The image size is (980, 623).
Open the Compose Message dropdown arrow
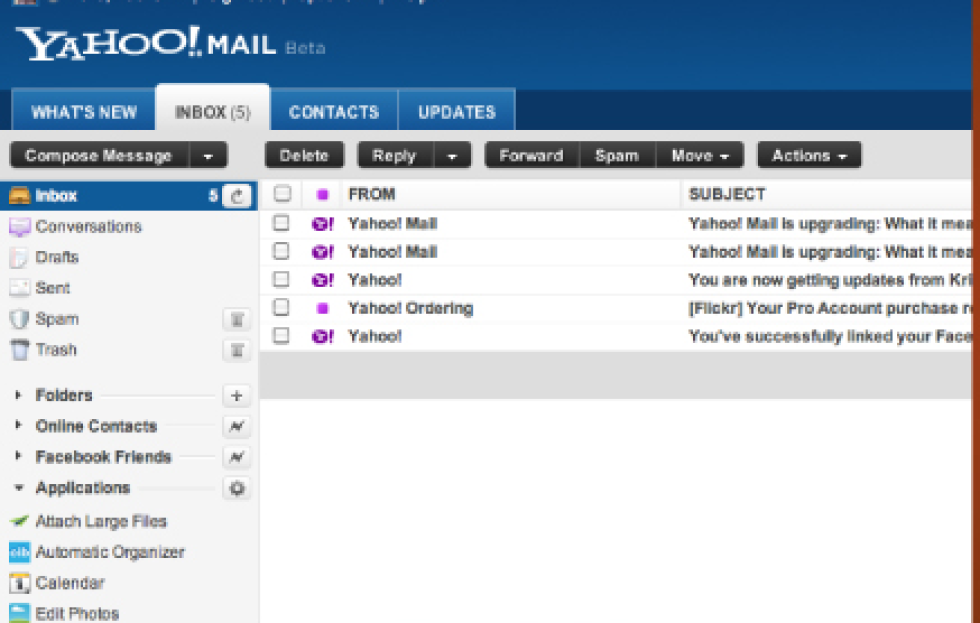[208, 156]
